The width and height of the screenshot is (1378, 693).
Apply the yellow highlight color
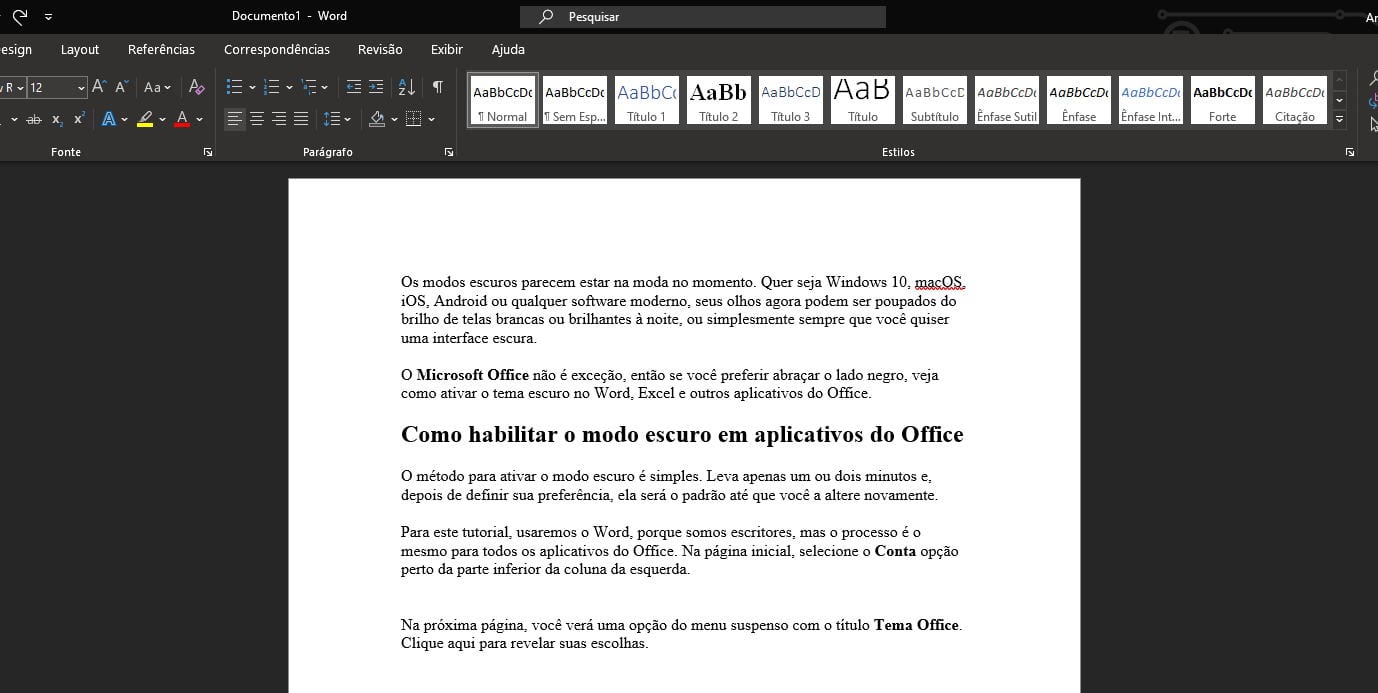(x=145, y=119)
